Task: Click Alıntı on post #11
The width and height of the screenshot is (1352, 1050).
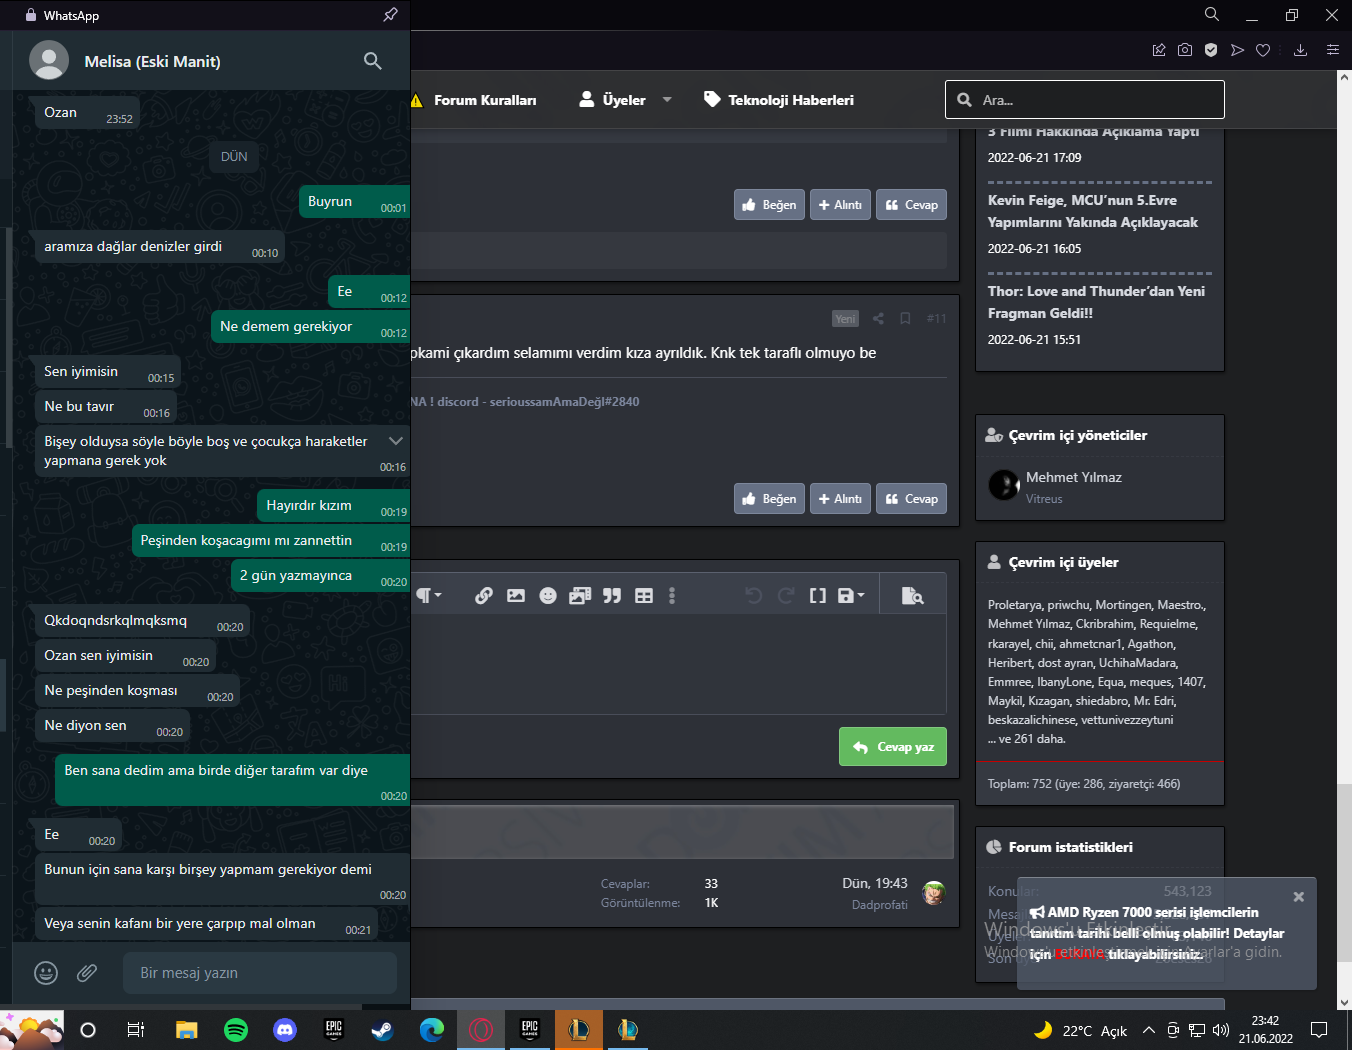Action: pyautogui.click(x=840, y=499)
